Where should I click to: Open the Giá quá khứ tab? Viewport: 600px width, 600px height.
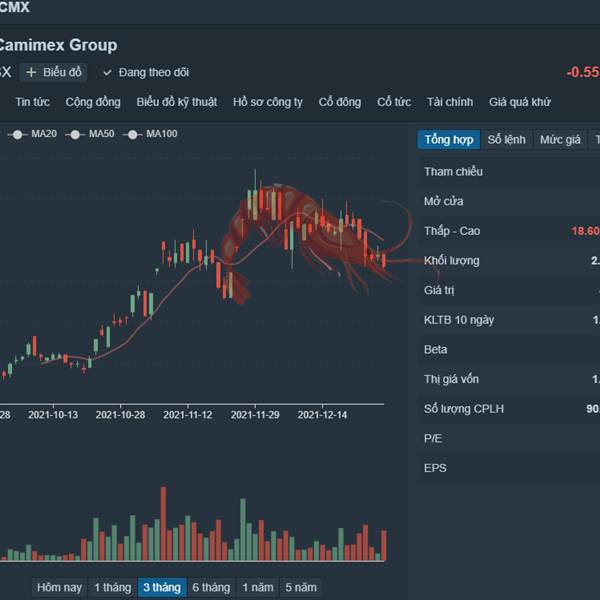tap(520, 102)
